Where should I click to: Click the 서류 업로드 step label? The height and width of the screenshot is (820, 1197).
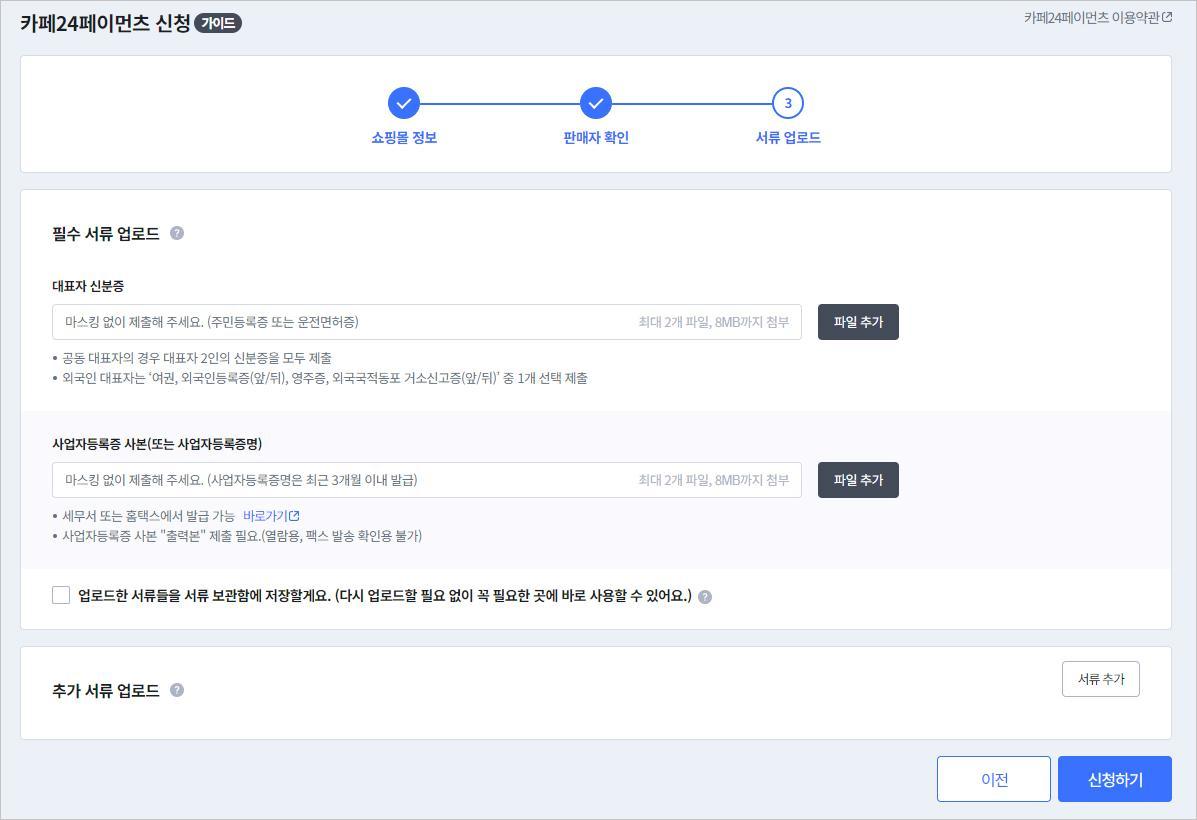click(788, 137)
